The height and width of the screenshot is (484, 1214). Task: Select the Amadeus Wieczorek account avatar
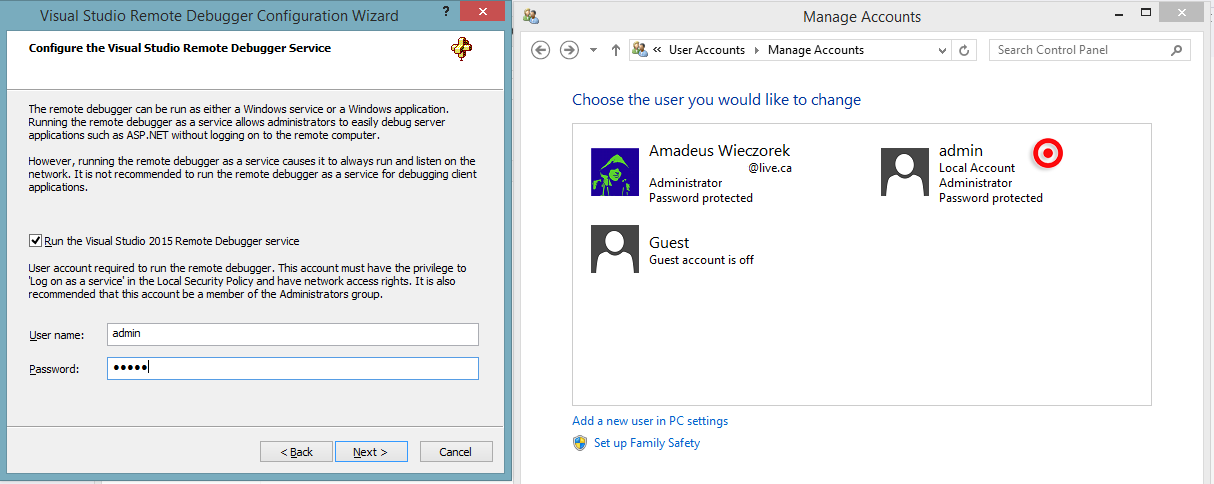tap(615, 172)
